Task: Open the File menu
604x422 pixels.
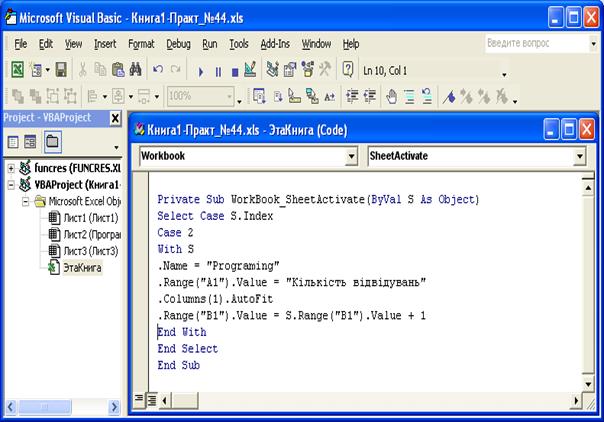Action: coord(20,44)
